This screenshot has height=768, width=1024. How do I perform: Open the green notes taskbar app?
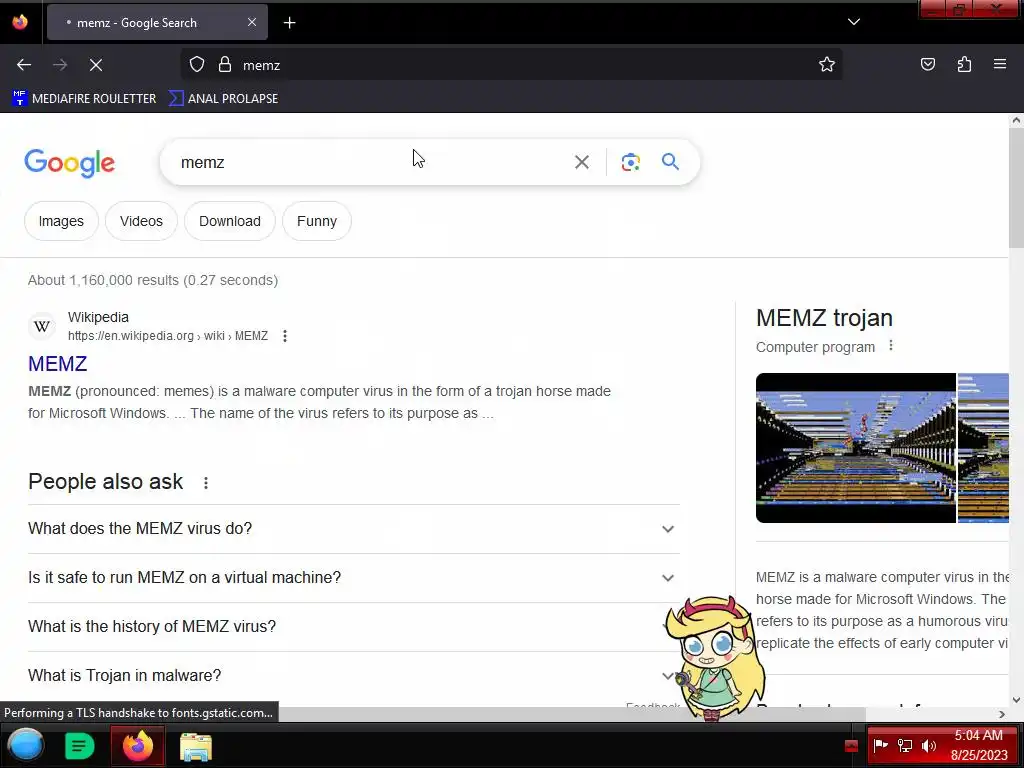coord(79,746)
